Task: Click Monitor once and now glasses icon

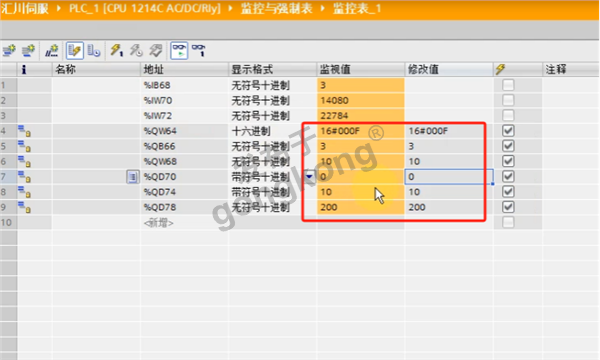Action: pos(199,50)
